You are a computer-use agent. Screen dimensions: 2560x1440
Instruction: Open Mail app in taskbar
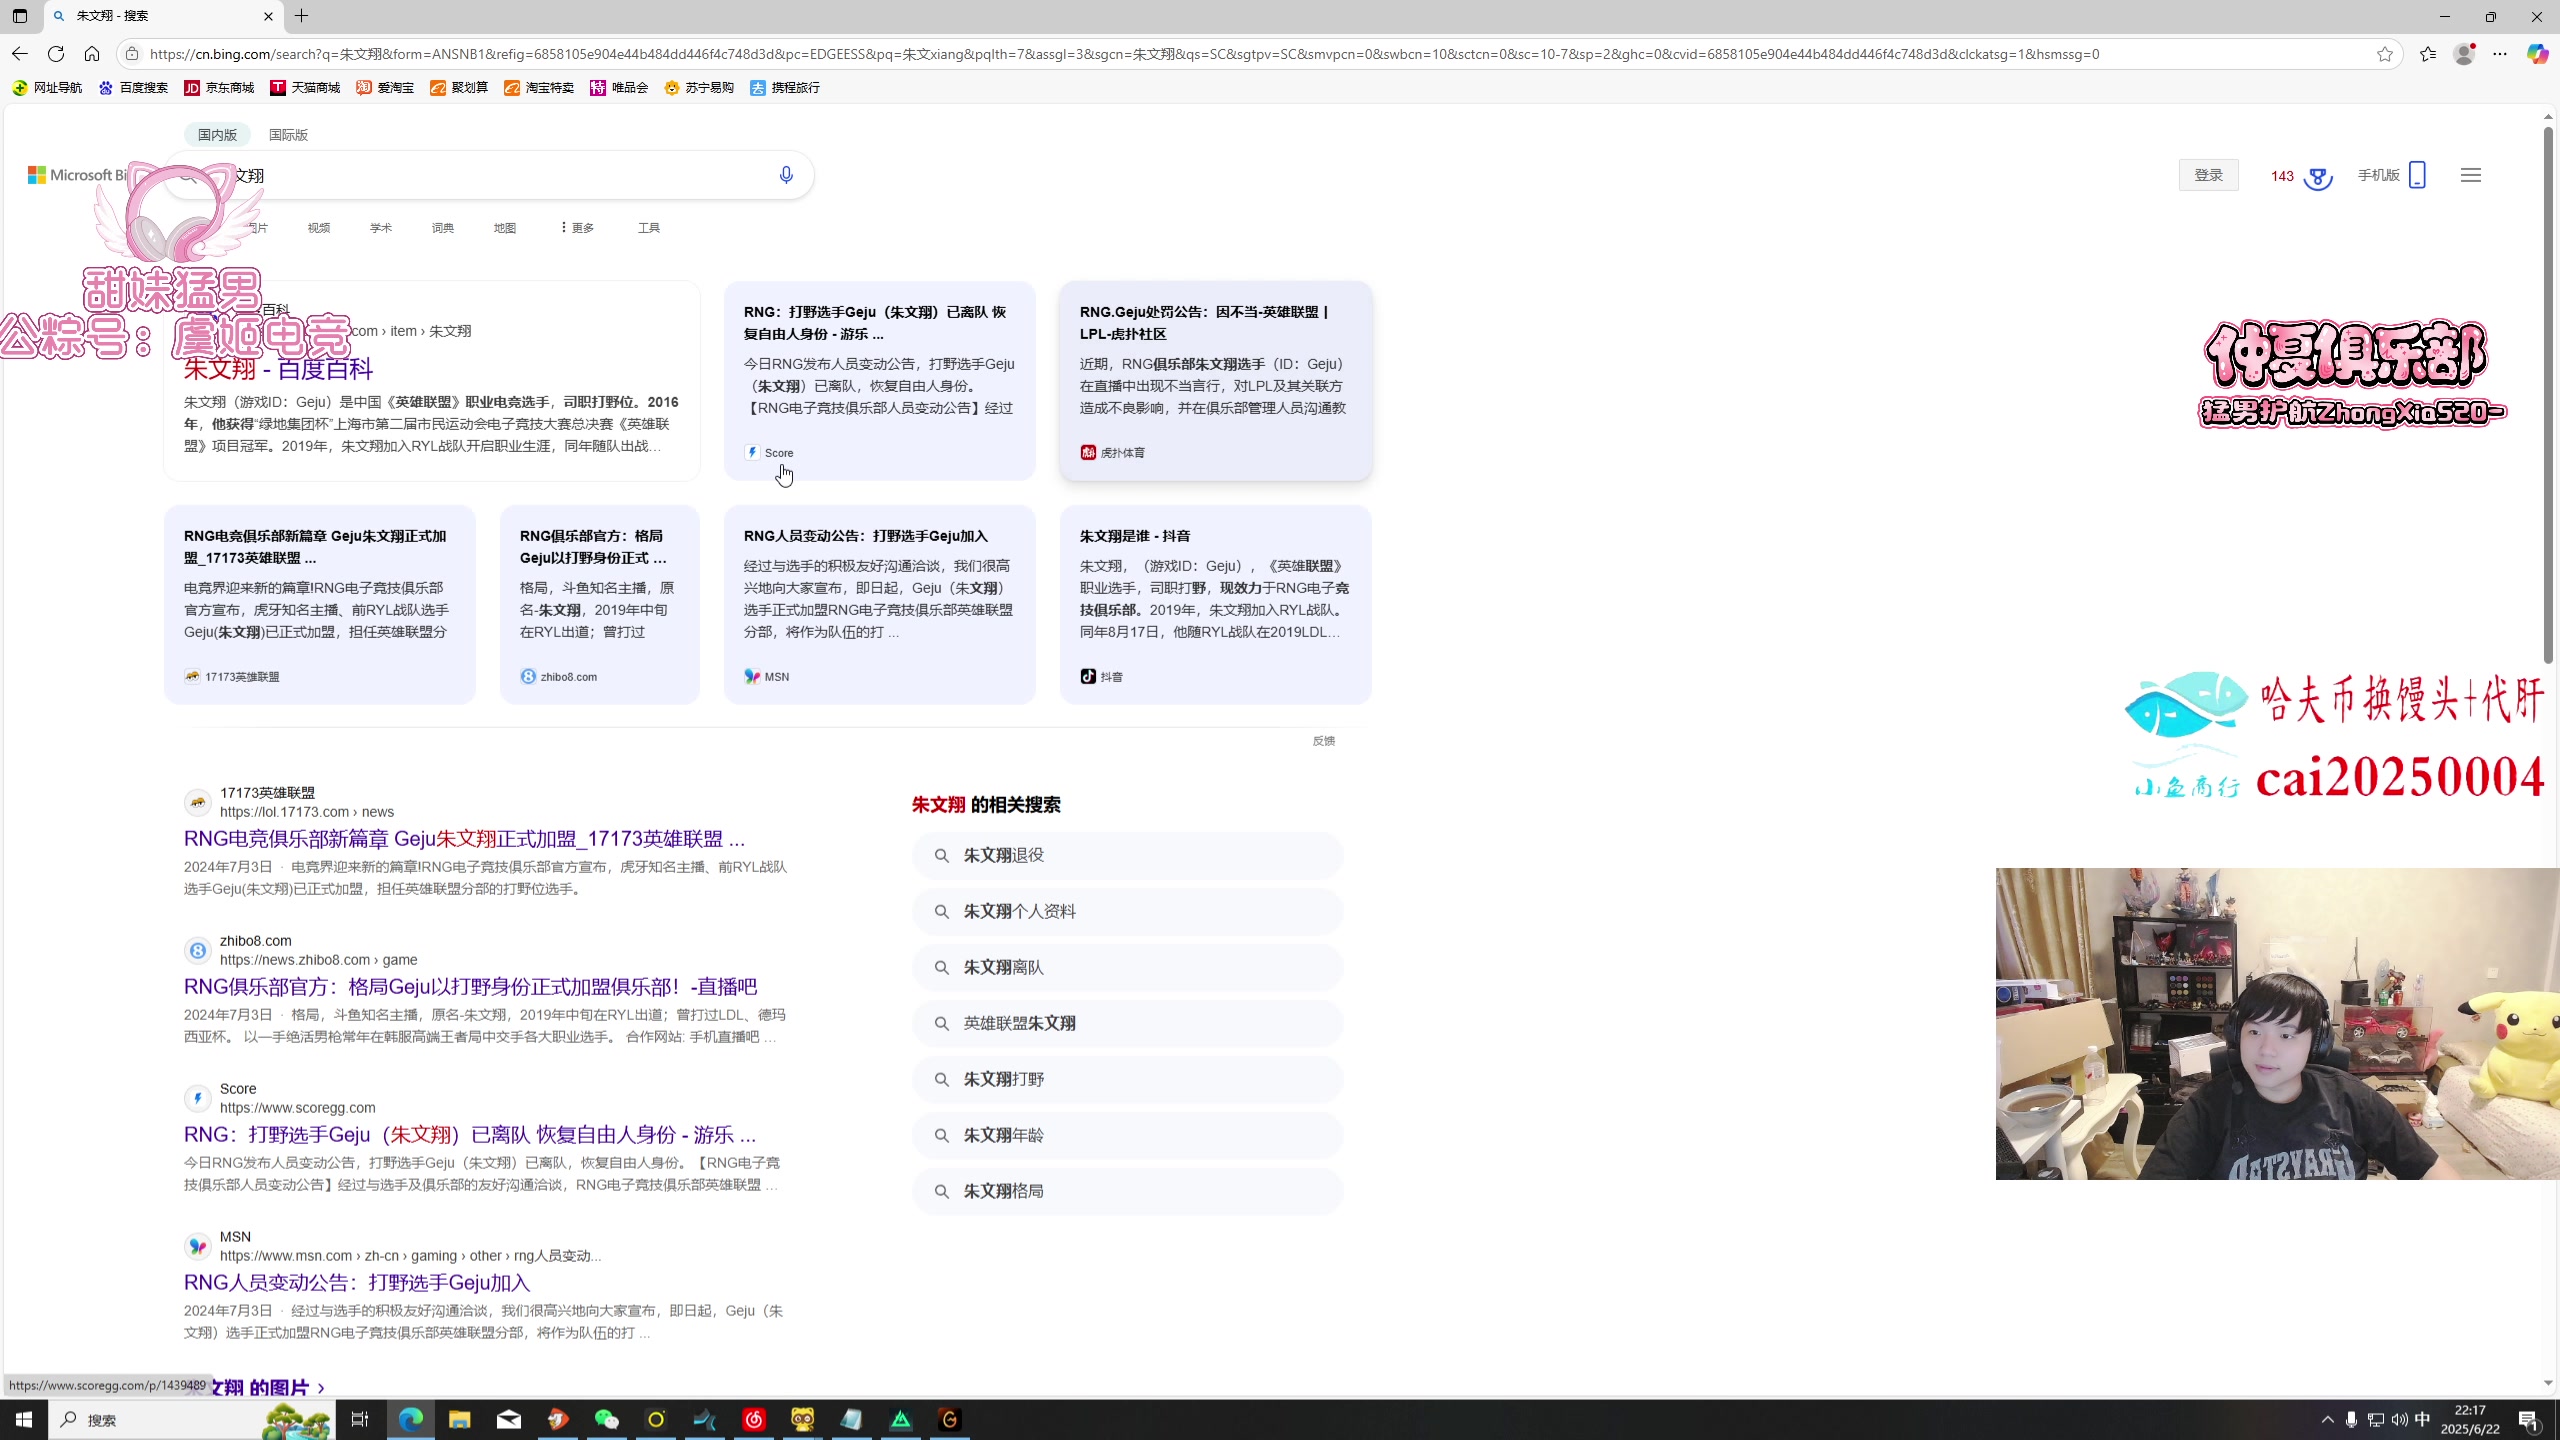click(509, 1419)
